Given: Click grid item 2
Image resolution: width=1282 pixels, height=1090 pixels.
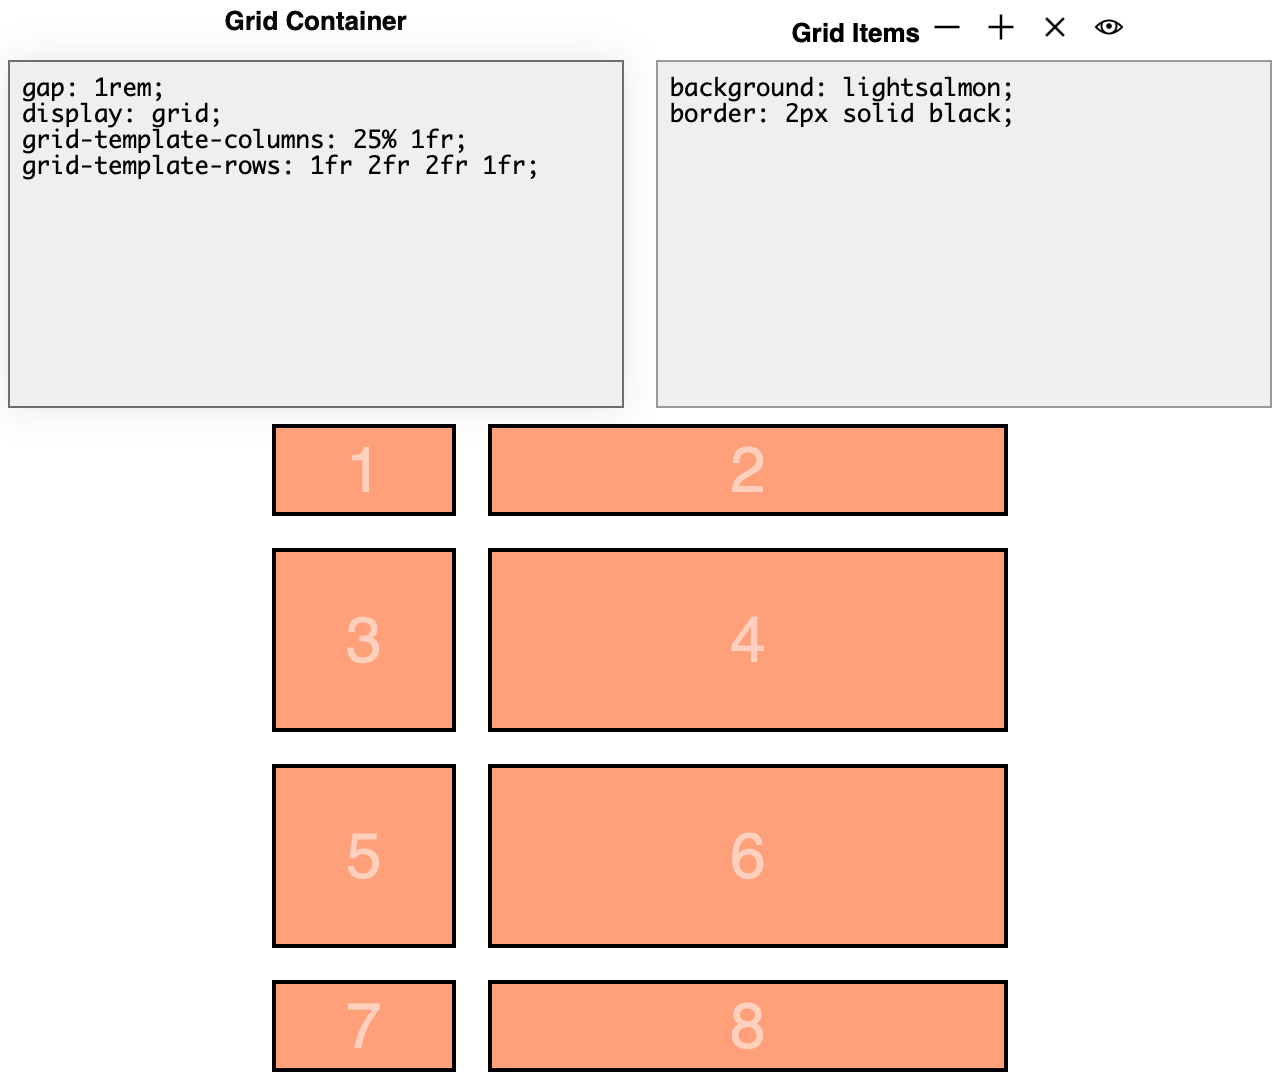Looking at the screenshot, I should click(x=747, y=470).
